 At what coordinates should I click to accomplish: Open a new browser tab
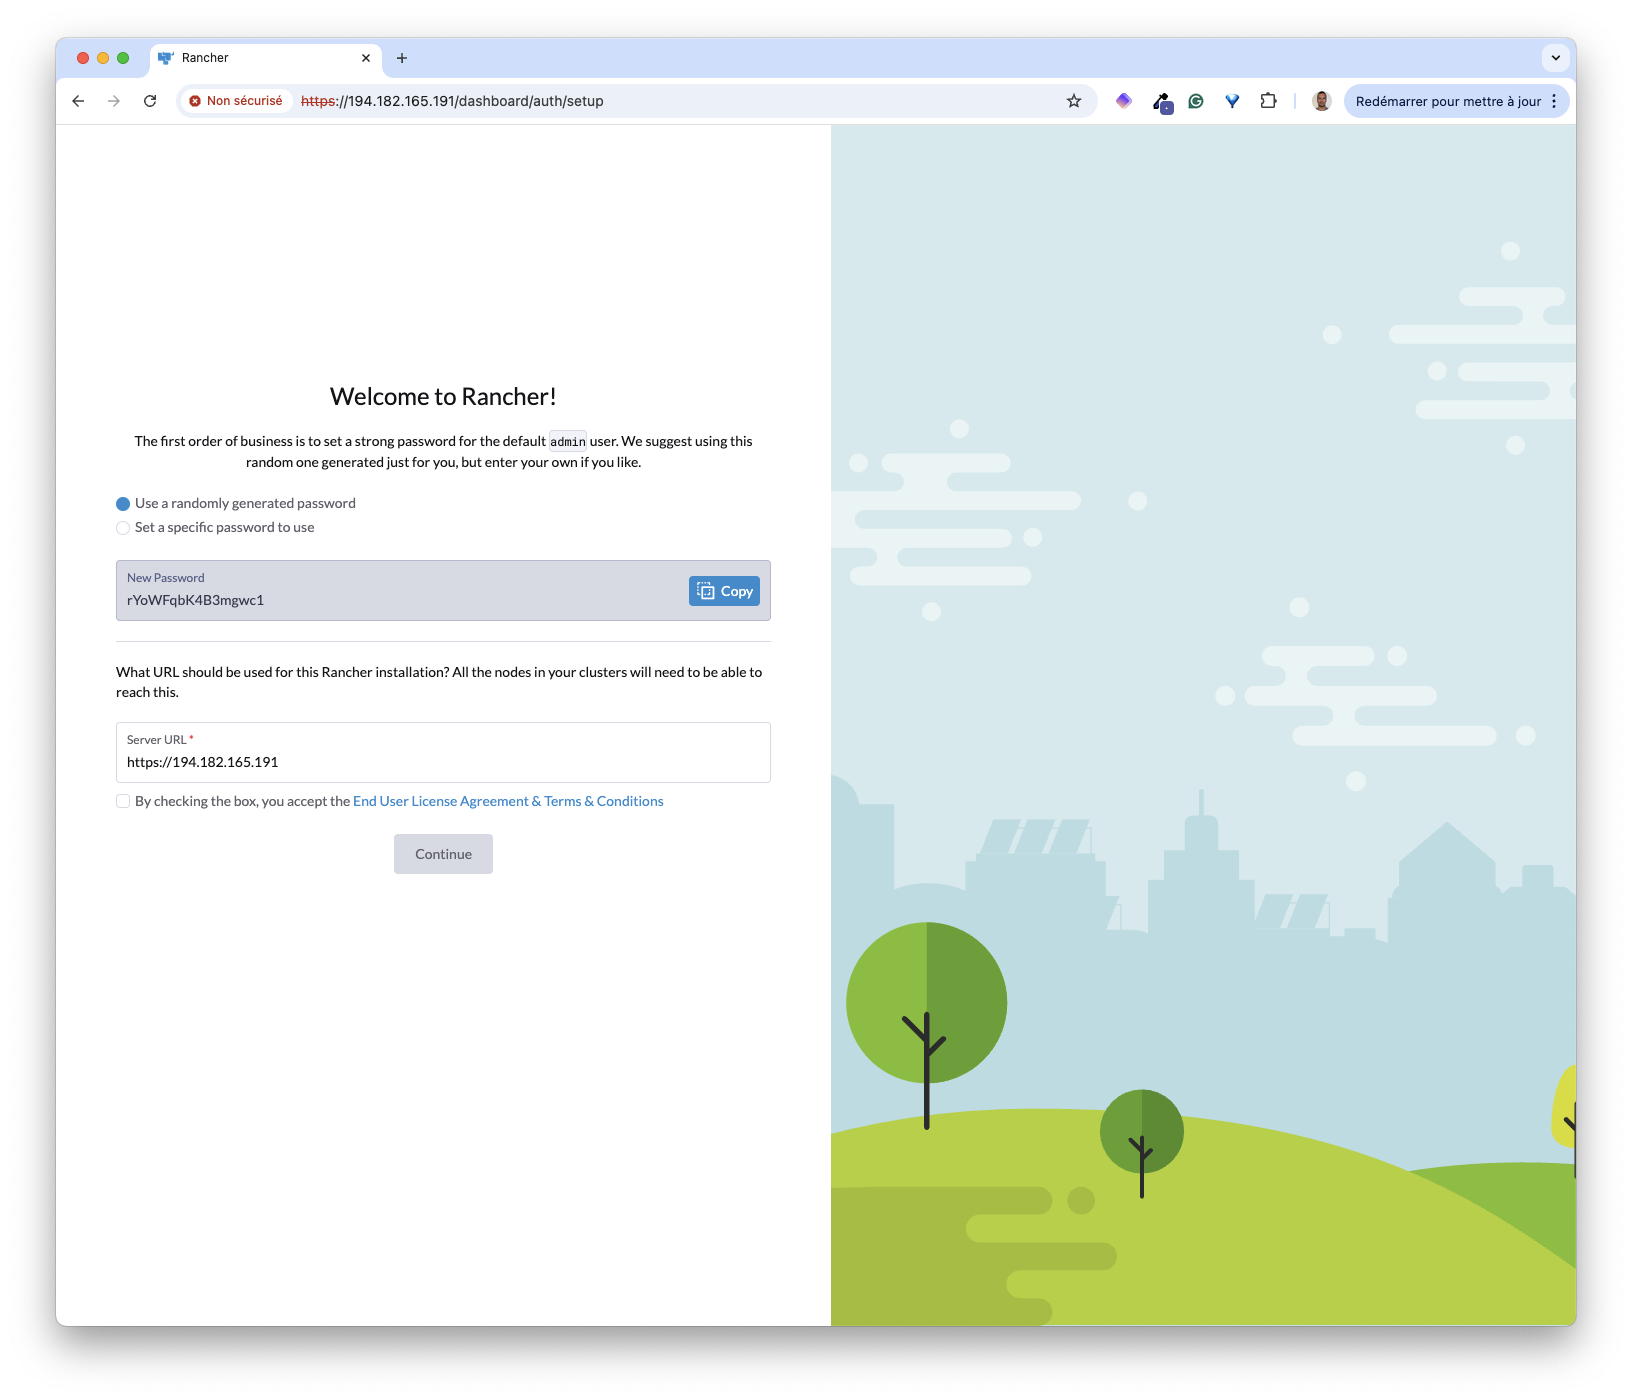(402, 58)
